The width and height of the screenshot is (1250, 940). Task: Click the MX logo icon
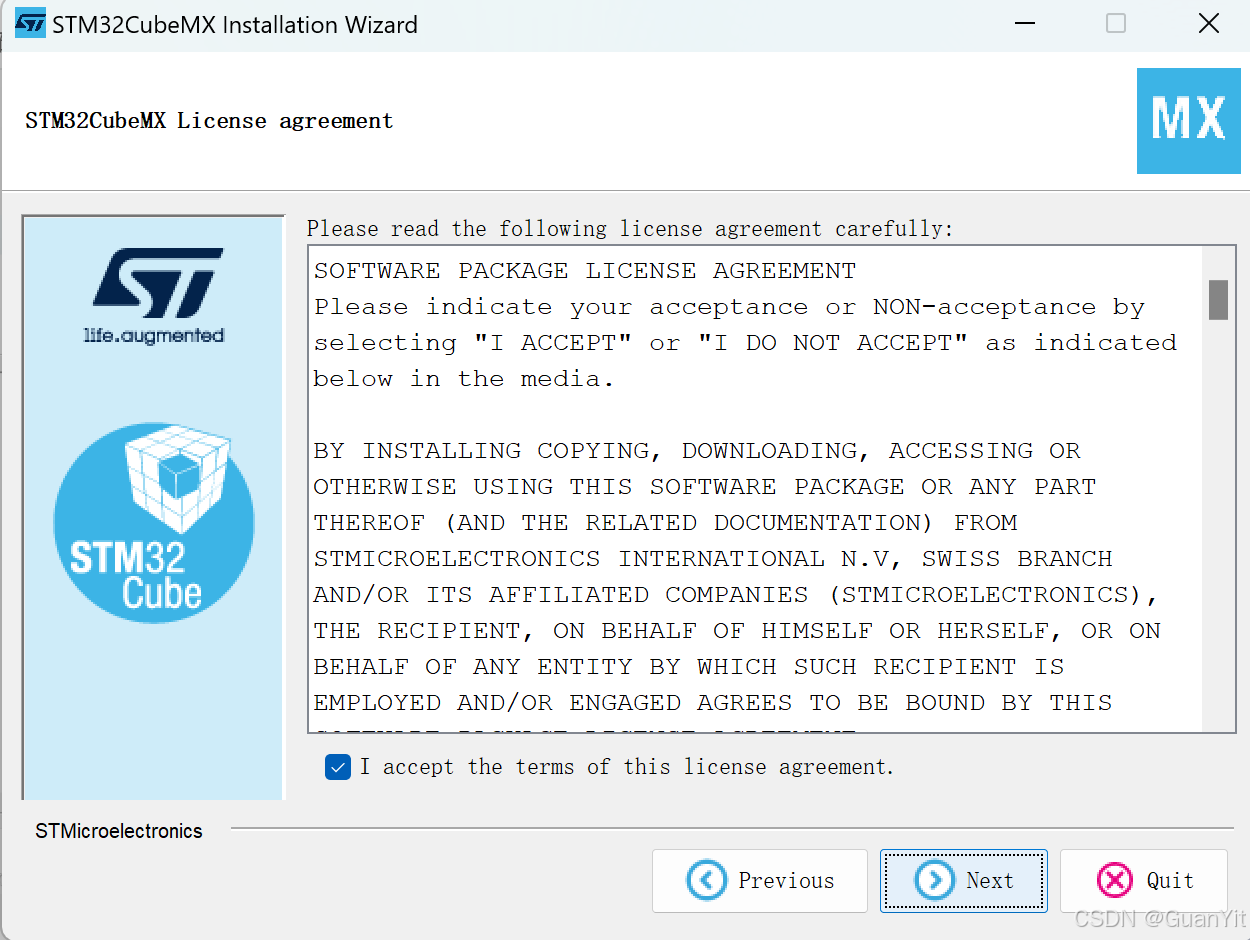pyautogui.click(x=1189, y=121)
